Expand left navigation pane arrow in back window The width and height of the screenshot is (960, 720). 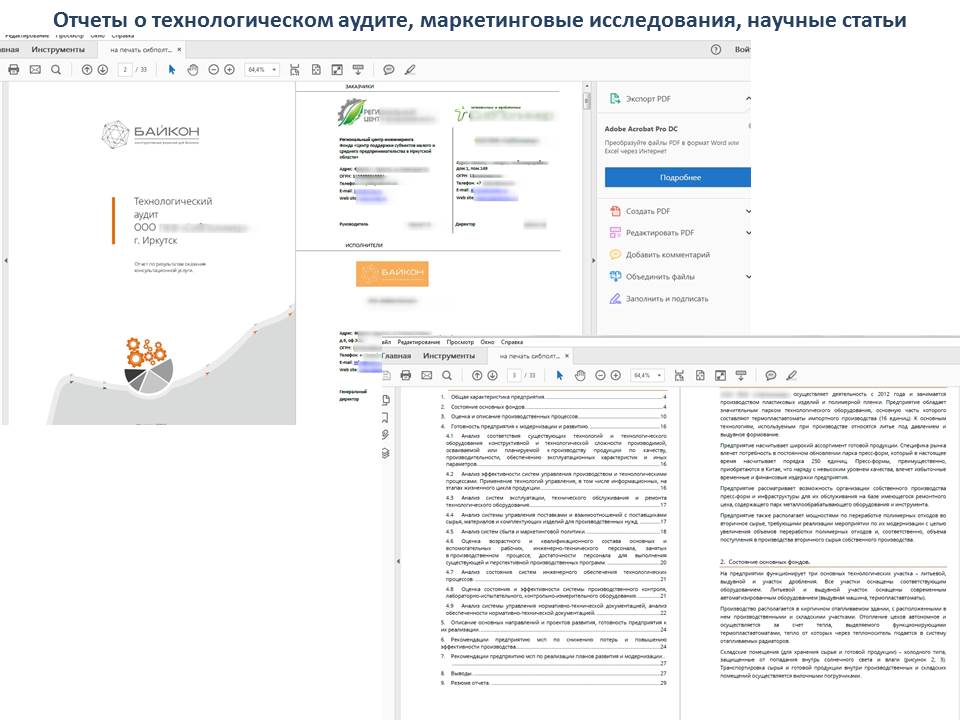[6, 260]
